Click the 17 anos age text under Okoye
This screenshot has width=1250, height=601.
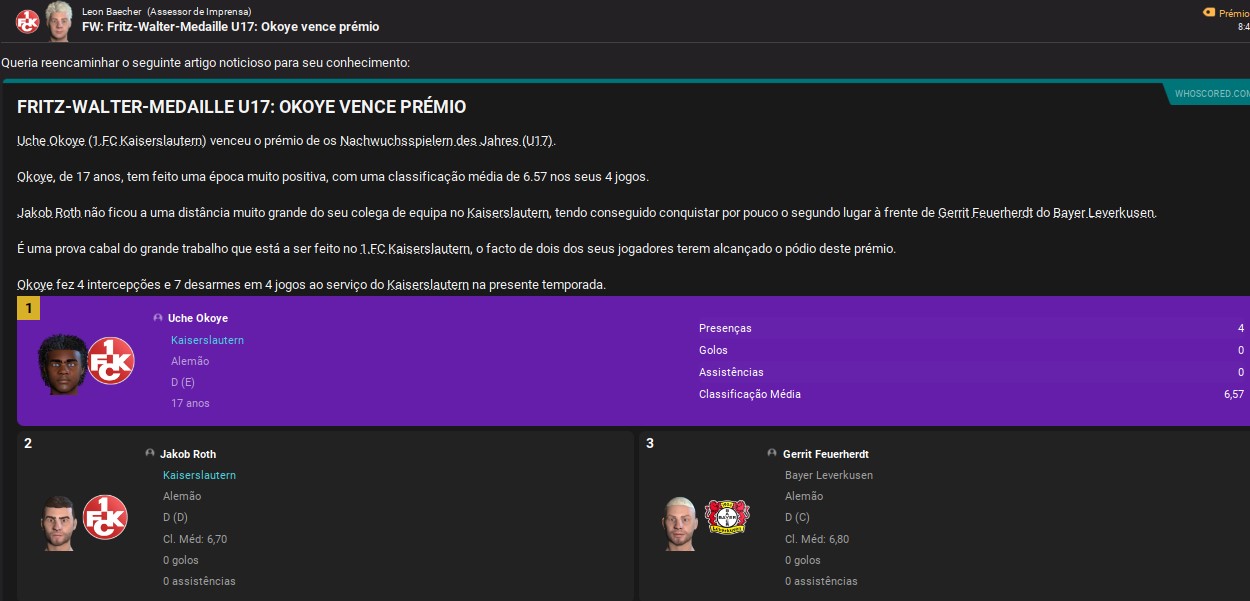(190, 403)
